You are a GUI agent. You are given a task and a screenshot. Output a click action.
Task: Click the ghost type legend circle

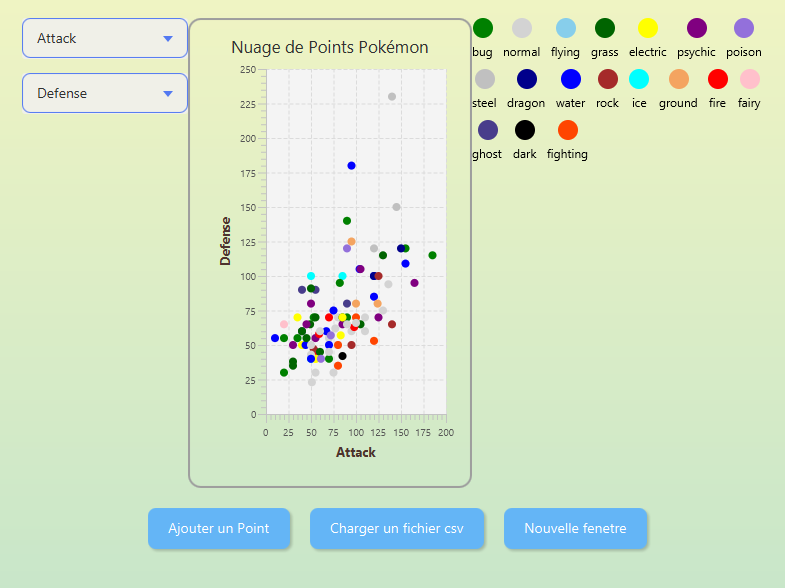488,130
